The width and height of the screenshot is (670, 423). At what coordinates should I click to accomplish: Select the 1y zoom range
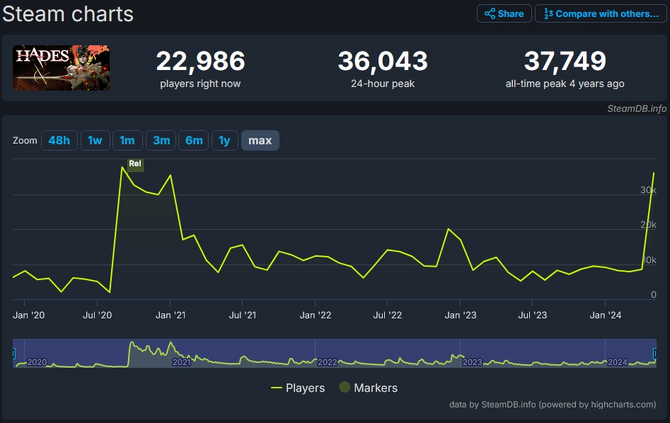[x=225, y=140]
